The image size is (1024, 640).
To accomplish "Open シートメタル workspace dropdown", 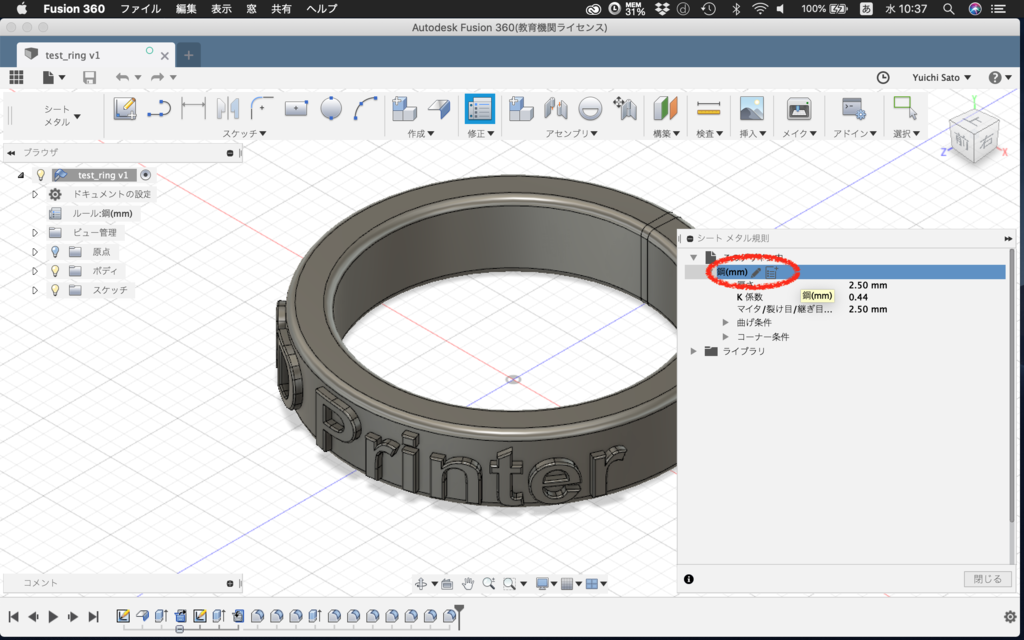I will coord(62,116).
